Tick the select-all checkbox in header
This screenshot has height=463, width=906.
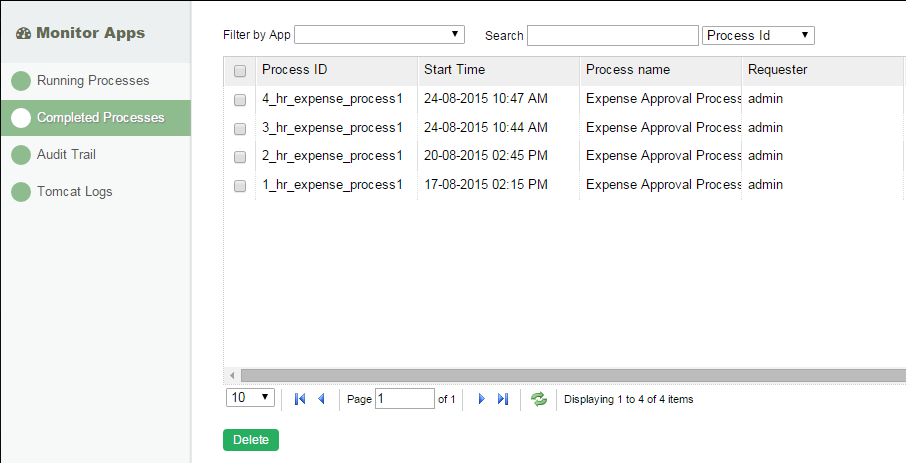click(240, 71)
